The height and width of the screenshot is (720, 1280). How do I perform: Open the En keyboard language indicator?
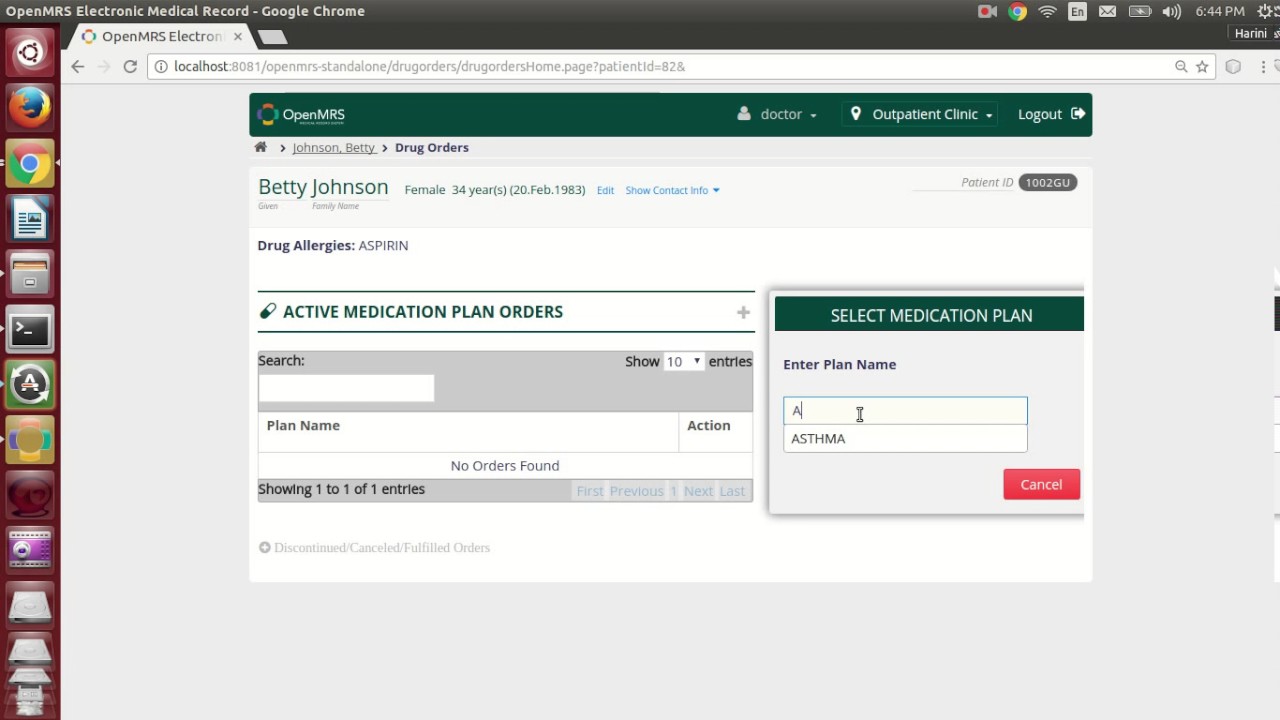[x=1077, y=12]
